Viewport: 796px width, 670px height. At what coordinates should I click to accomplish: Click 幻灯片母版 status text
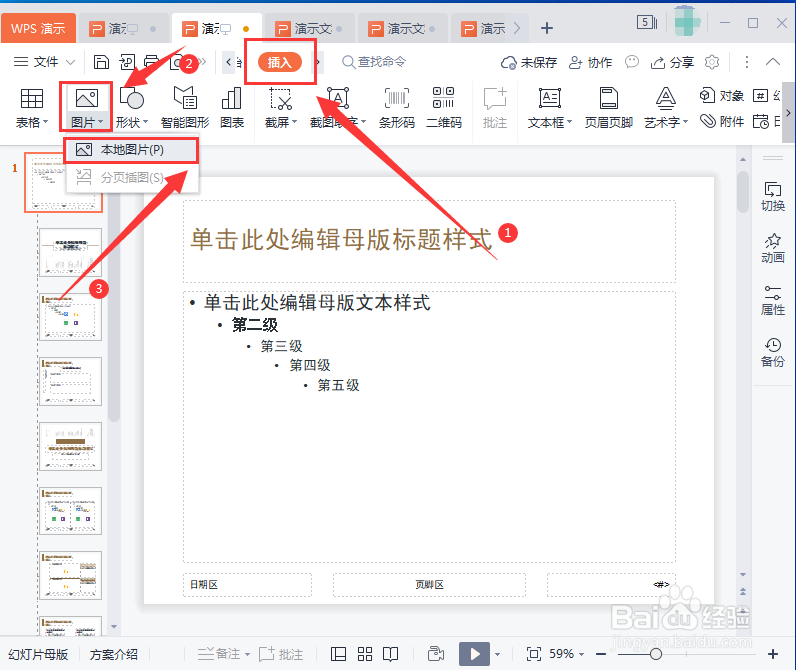tap(38, 654)
